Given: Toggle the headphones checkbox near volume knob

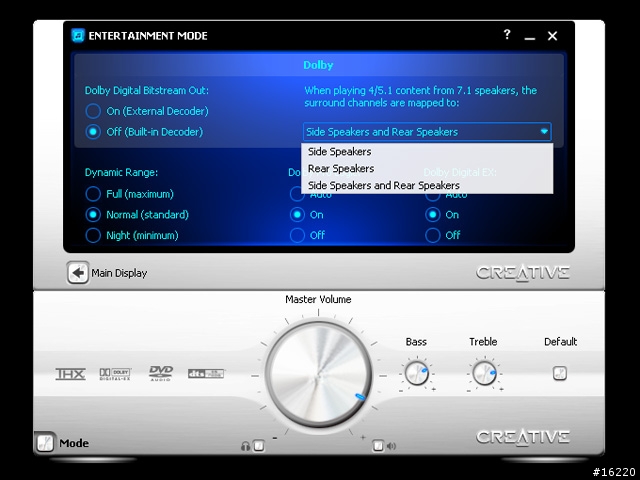Looking at the screenshot, I should pyautogui.click(x=259, y=446).
